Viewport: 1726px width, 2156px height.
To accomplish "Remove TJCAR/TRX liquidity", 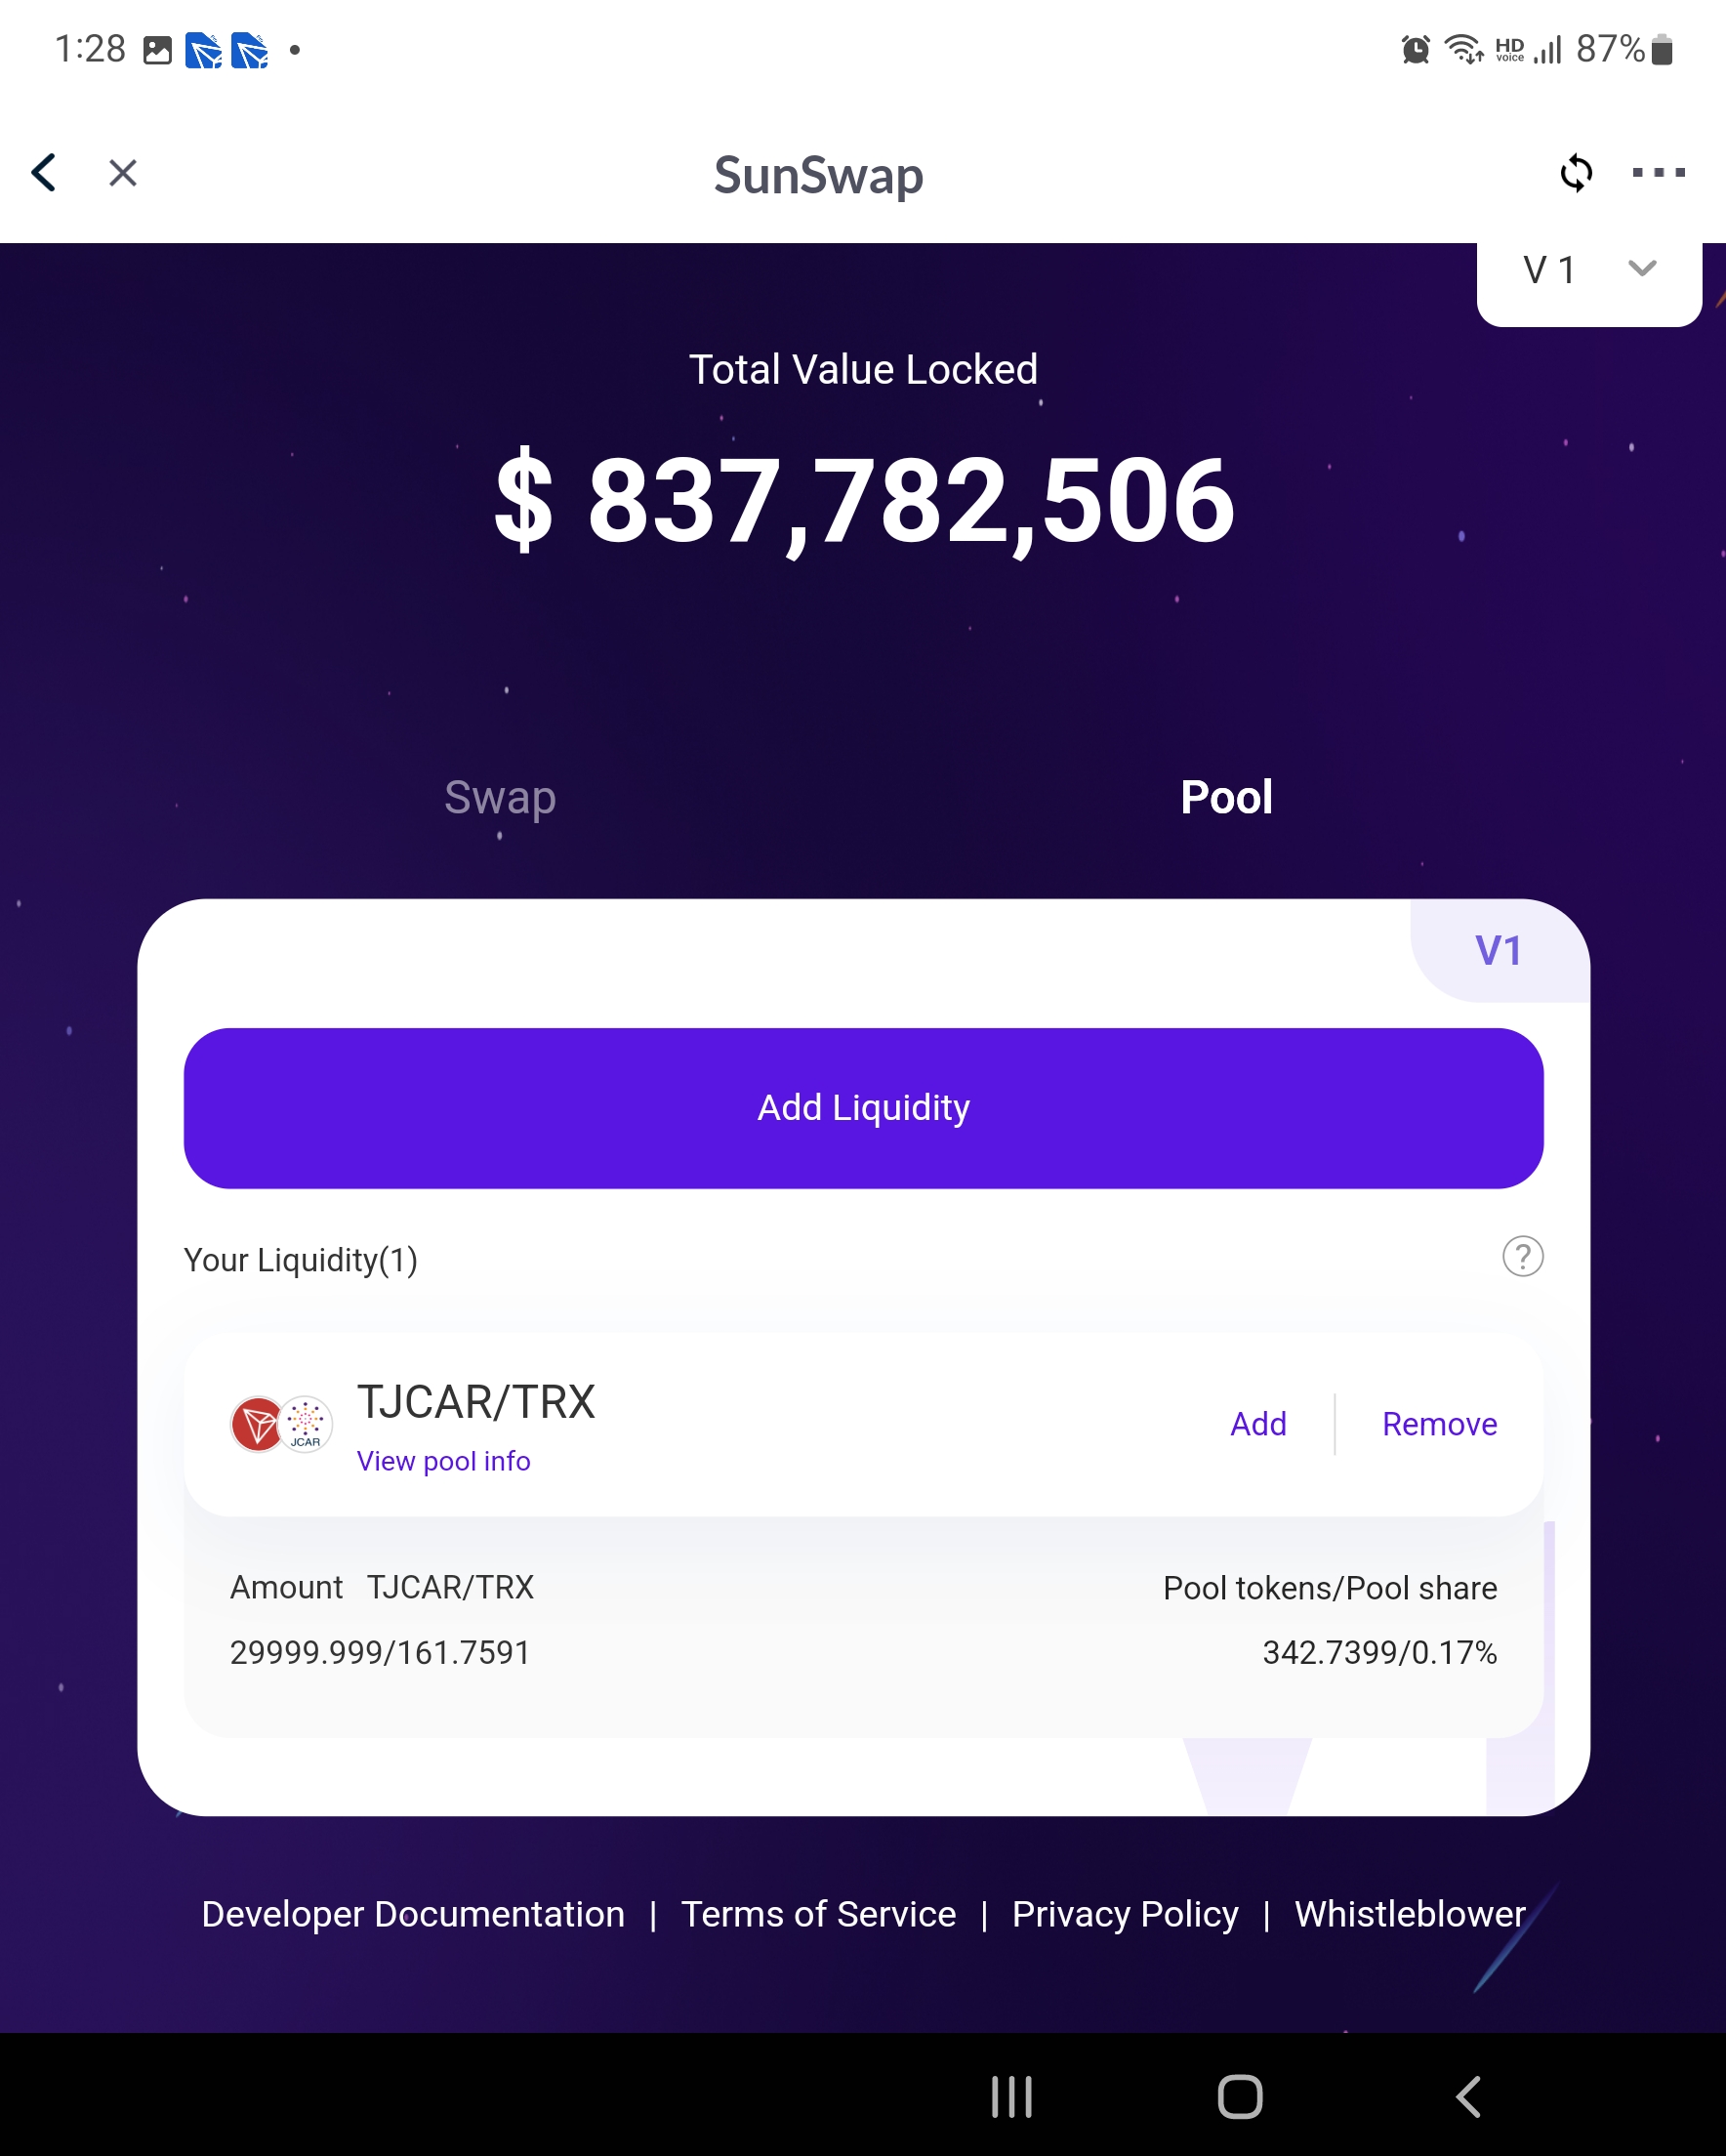I will pos(1439,1424).
